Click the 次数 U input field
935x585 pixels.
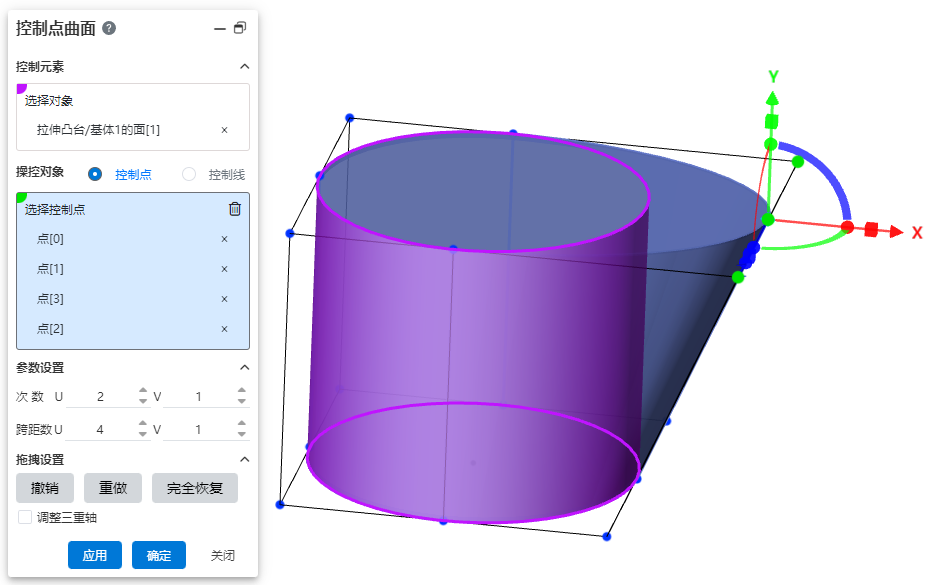[x=100, y=397]
